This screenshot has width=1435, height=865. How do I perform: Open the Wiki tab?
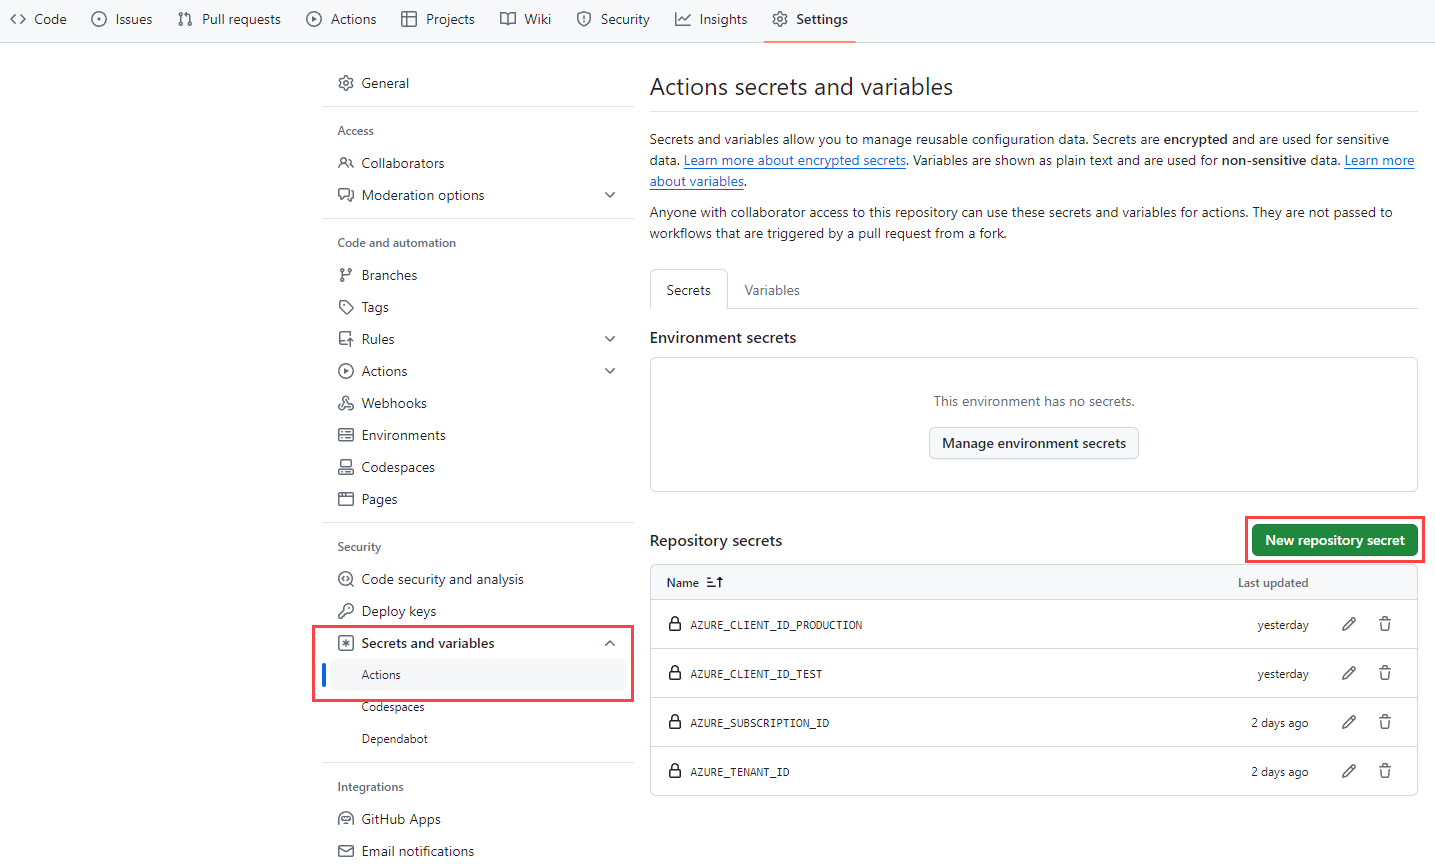point(526,19)
